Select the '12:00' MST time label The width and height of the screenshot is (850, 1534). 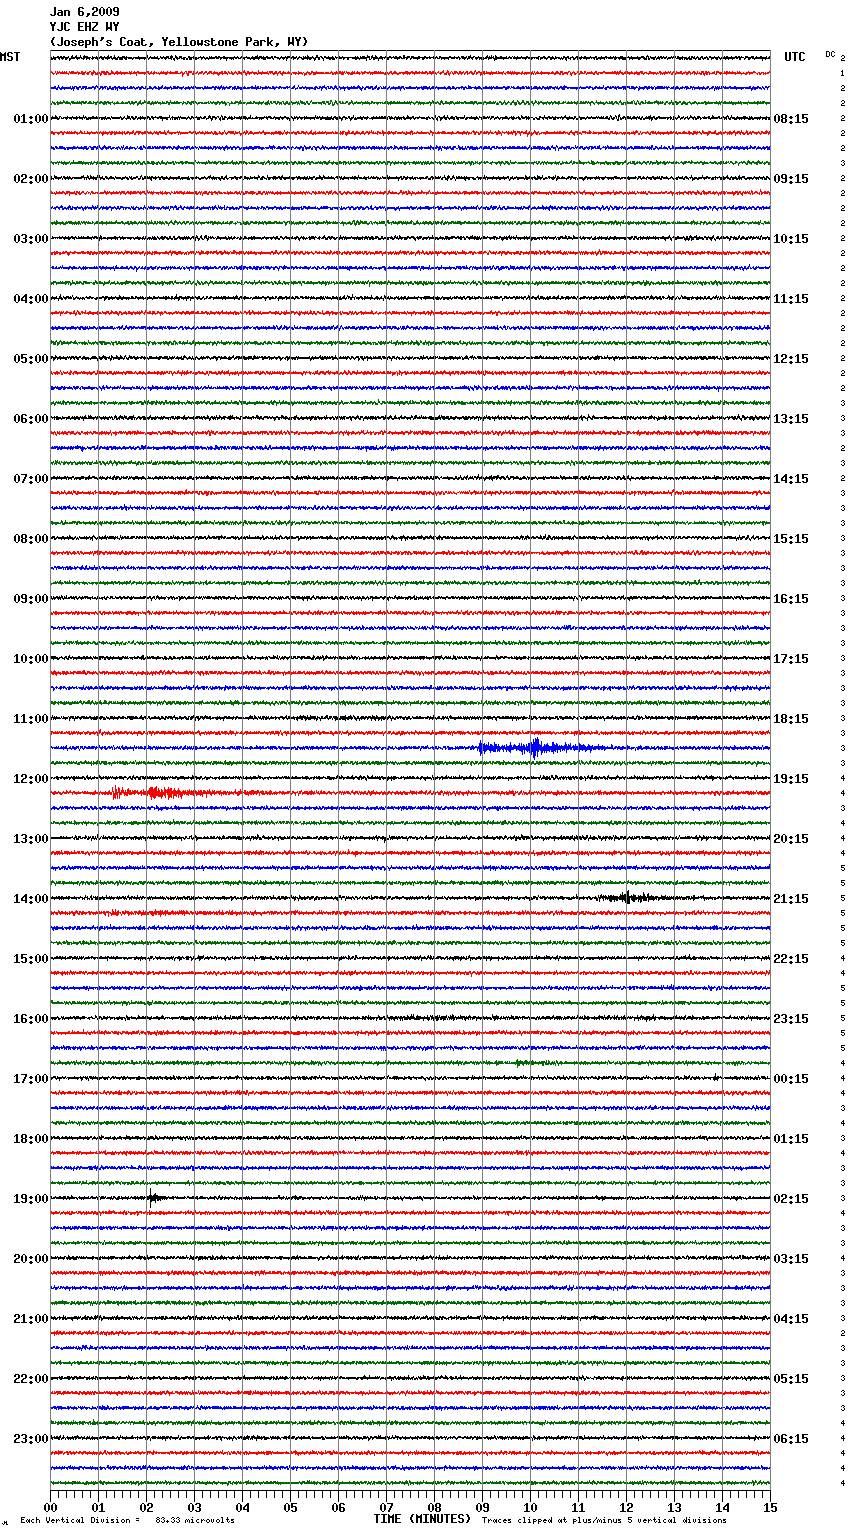(x=30, y=779)
